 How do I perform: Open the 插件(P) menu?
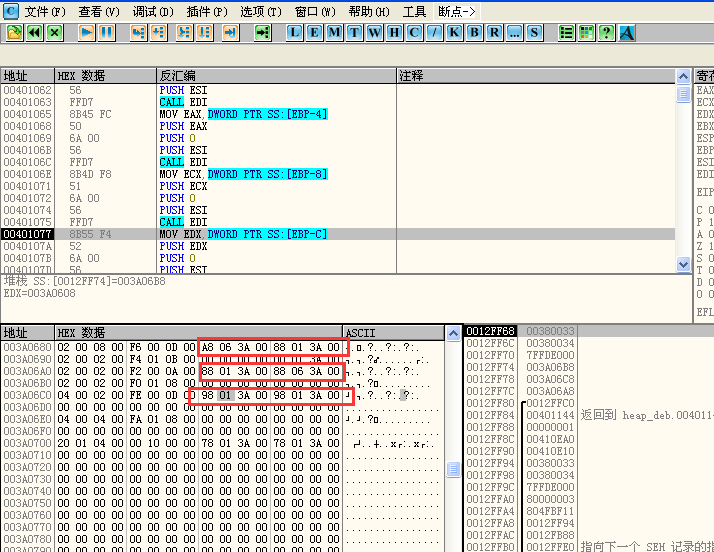pos(206,11)
